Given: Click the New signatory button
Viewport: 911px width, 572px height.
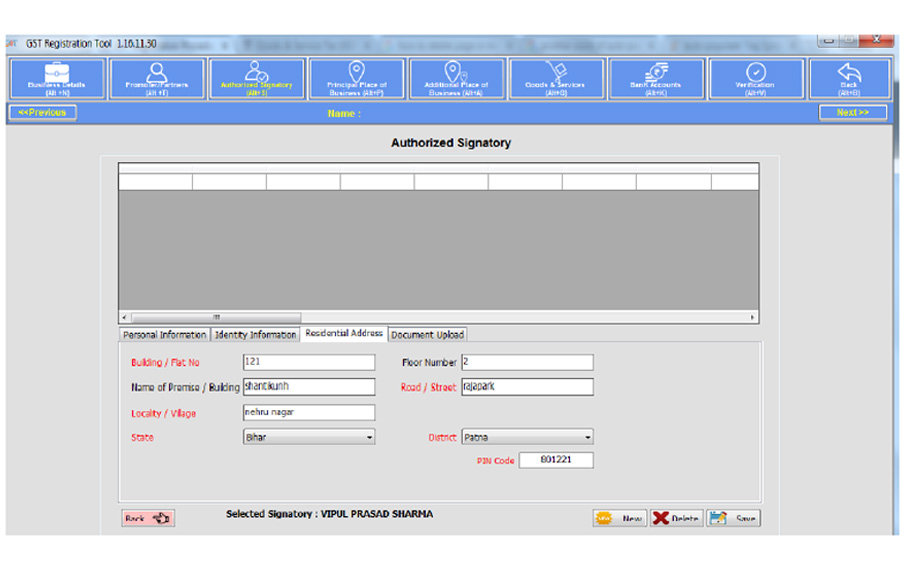Looking at the screenshot, I should pos(620,518).
